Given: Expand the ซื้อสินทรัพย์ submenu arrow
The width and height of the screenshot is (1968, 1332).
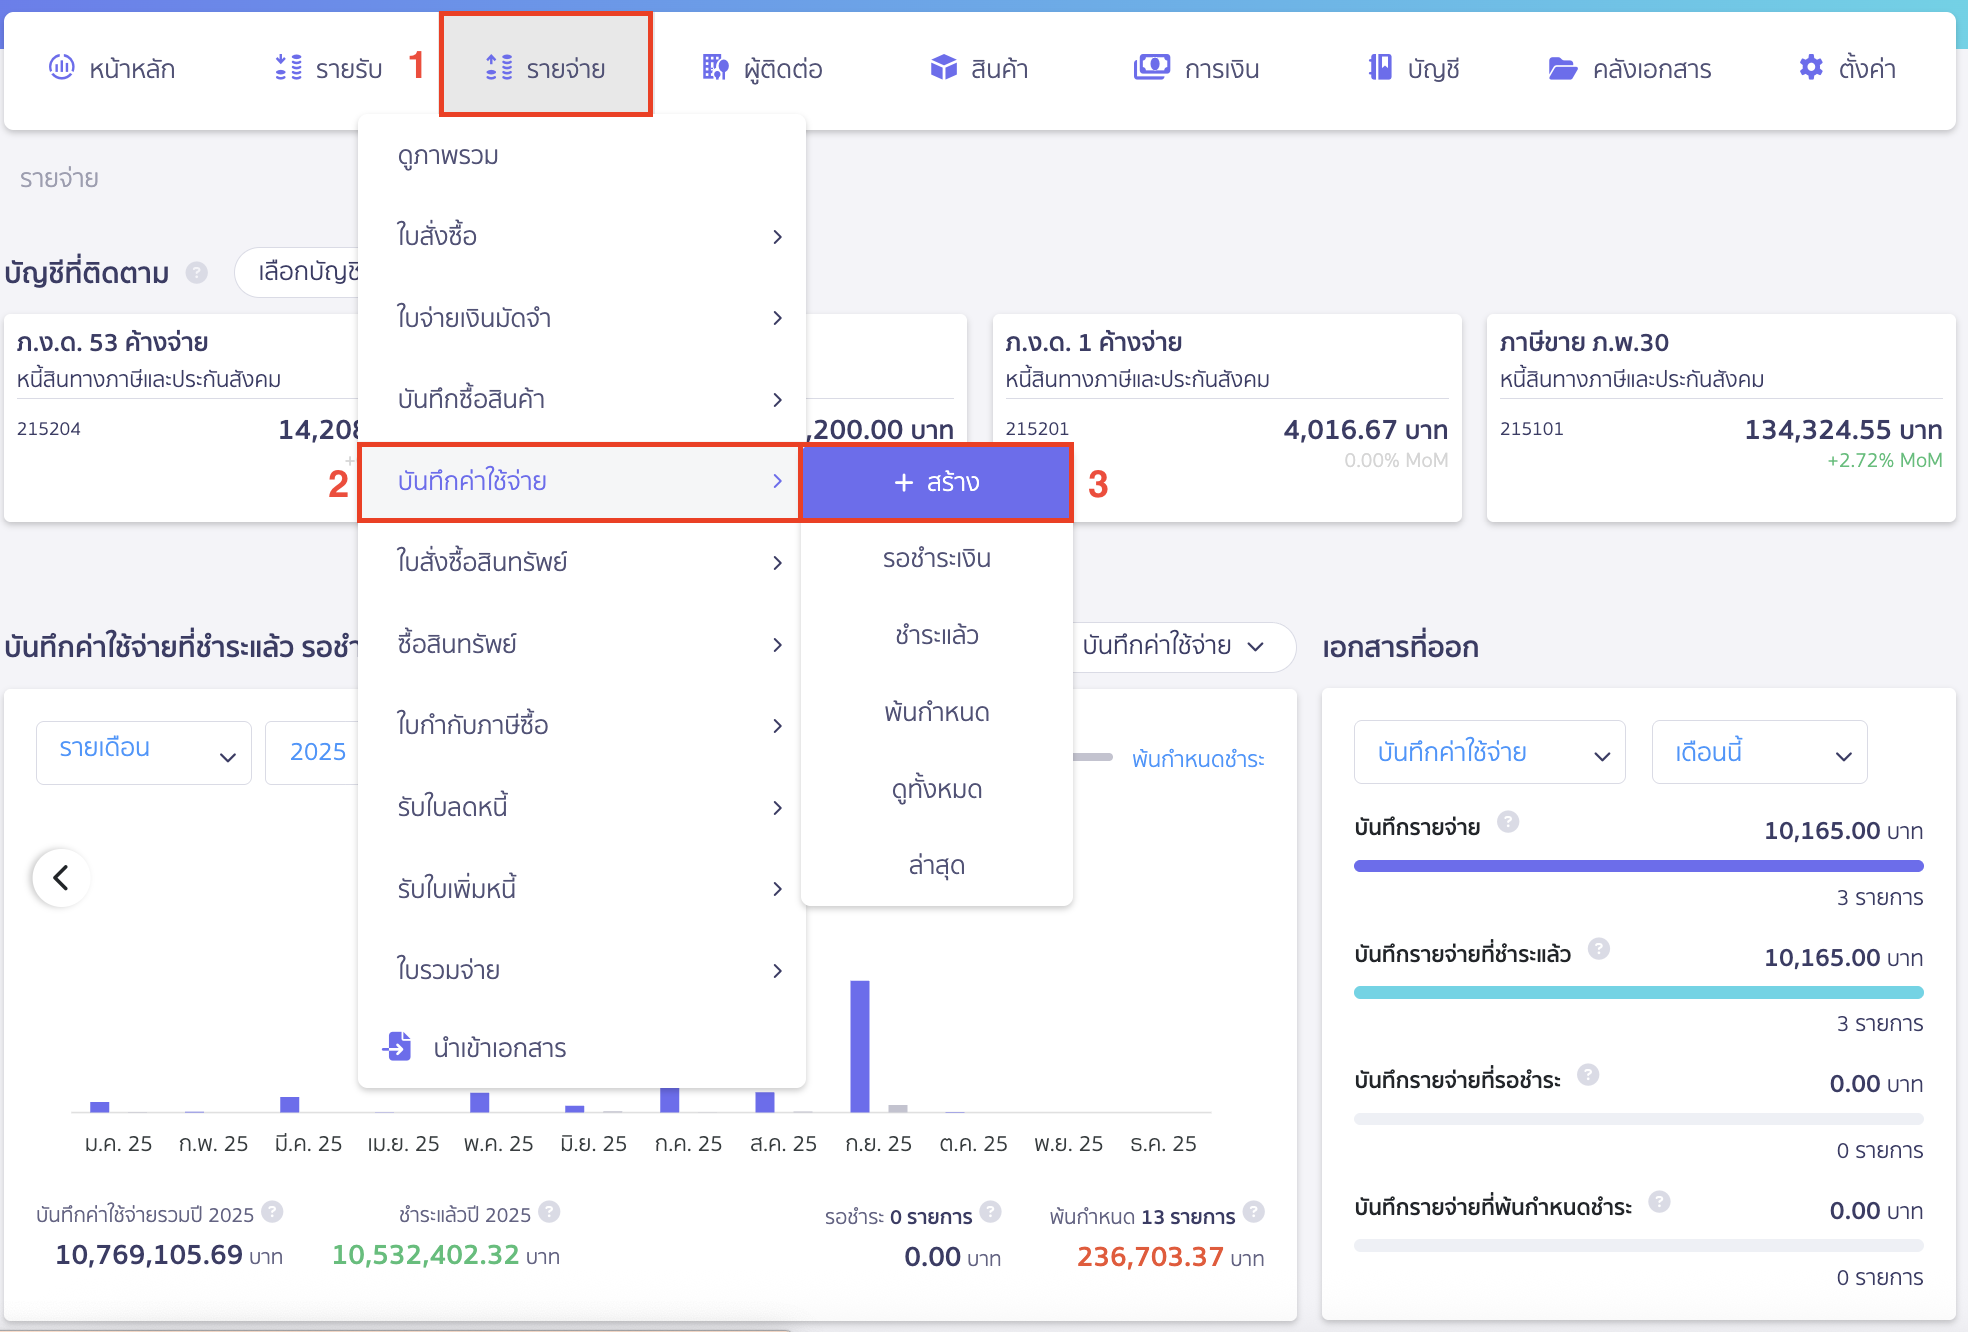Looking at the screenshot, I should pyautogui.click(x=778, y=645).
